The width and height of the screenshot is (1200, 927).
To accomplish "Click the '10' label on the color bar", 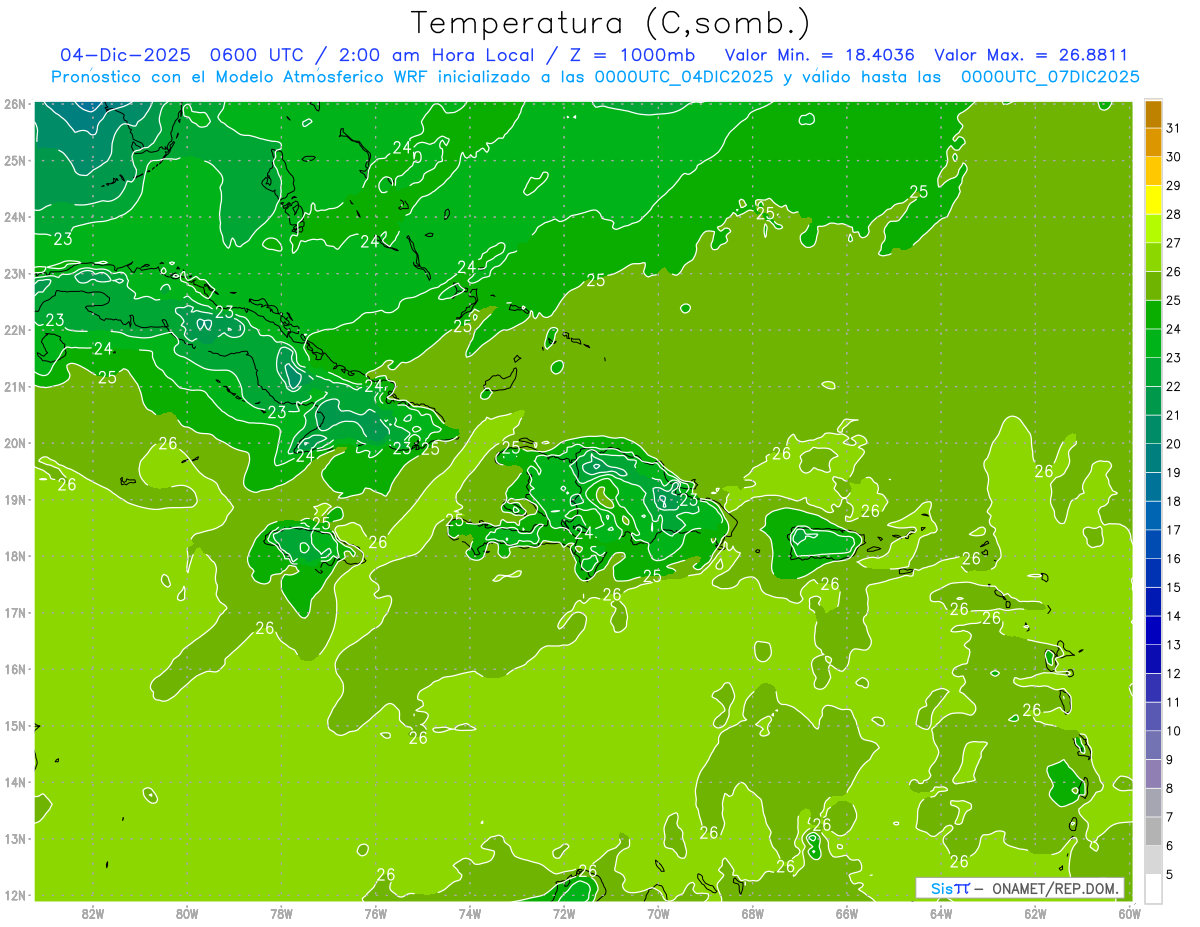I will [x=1174, y=731].
